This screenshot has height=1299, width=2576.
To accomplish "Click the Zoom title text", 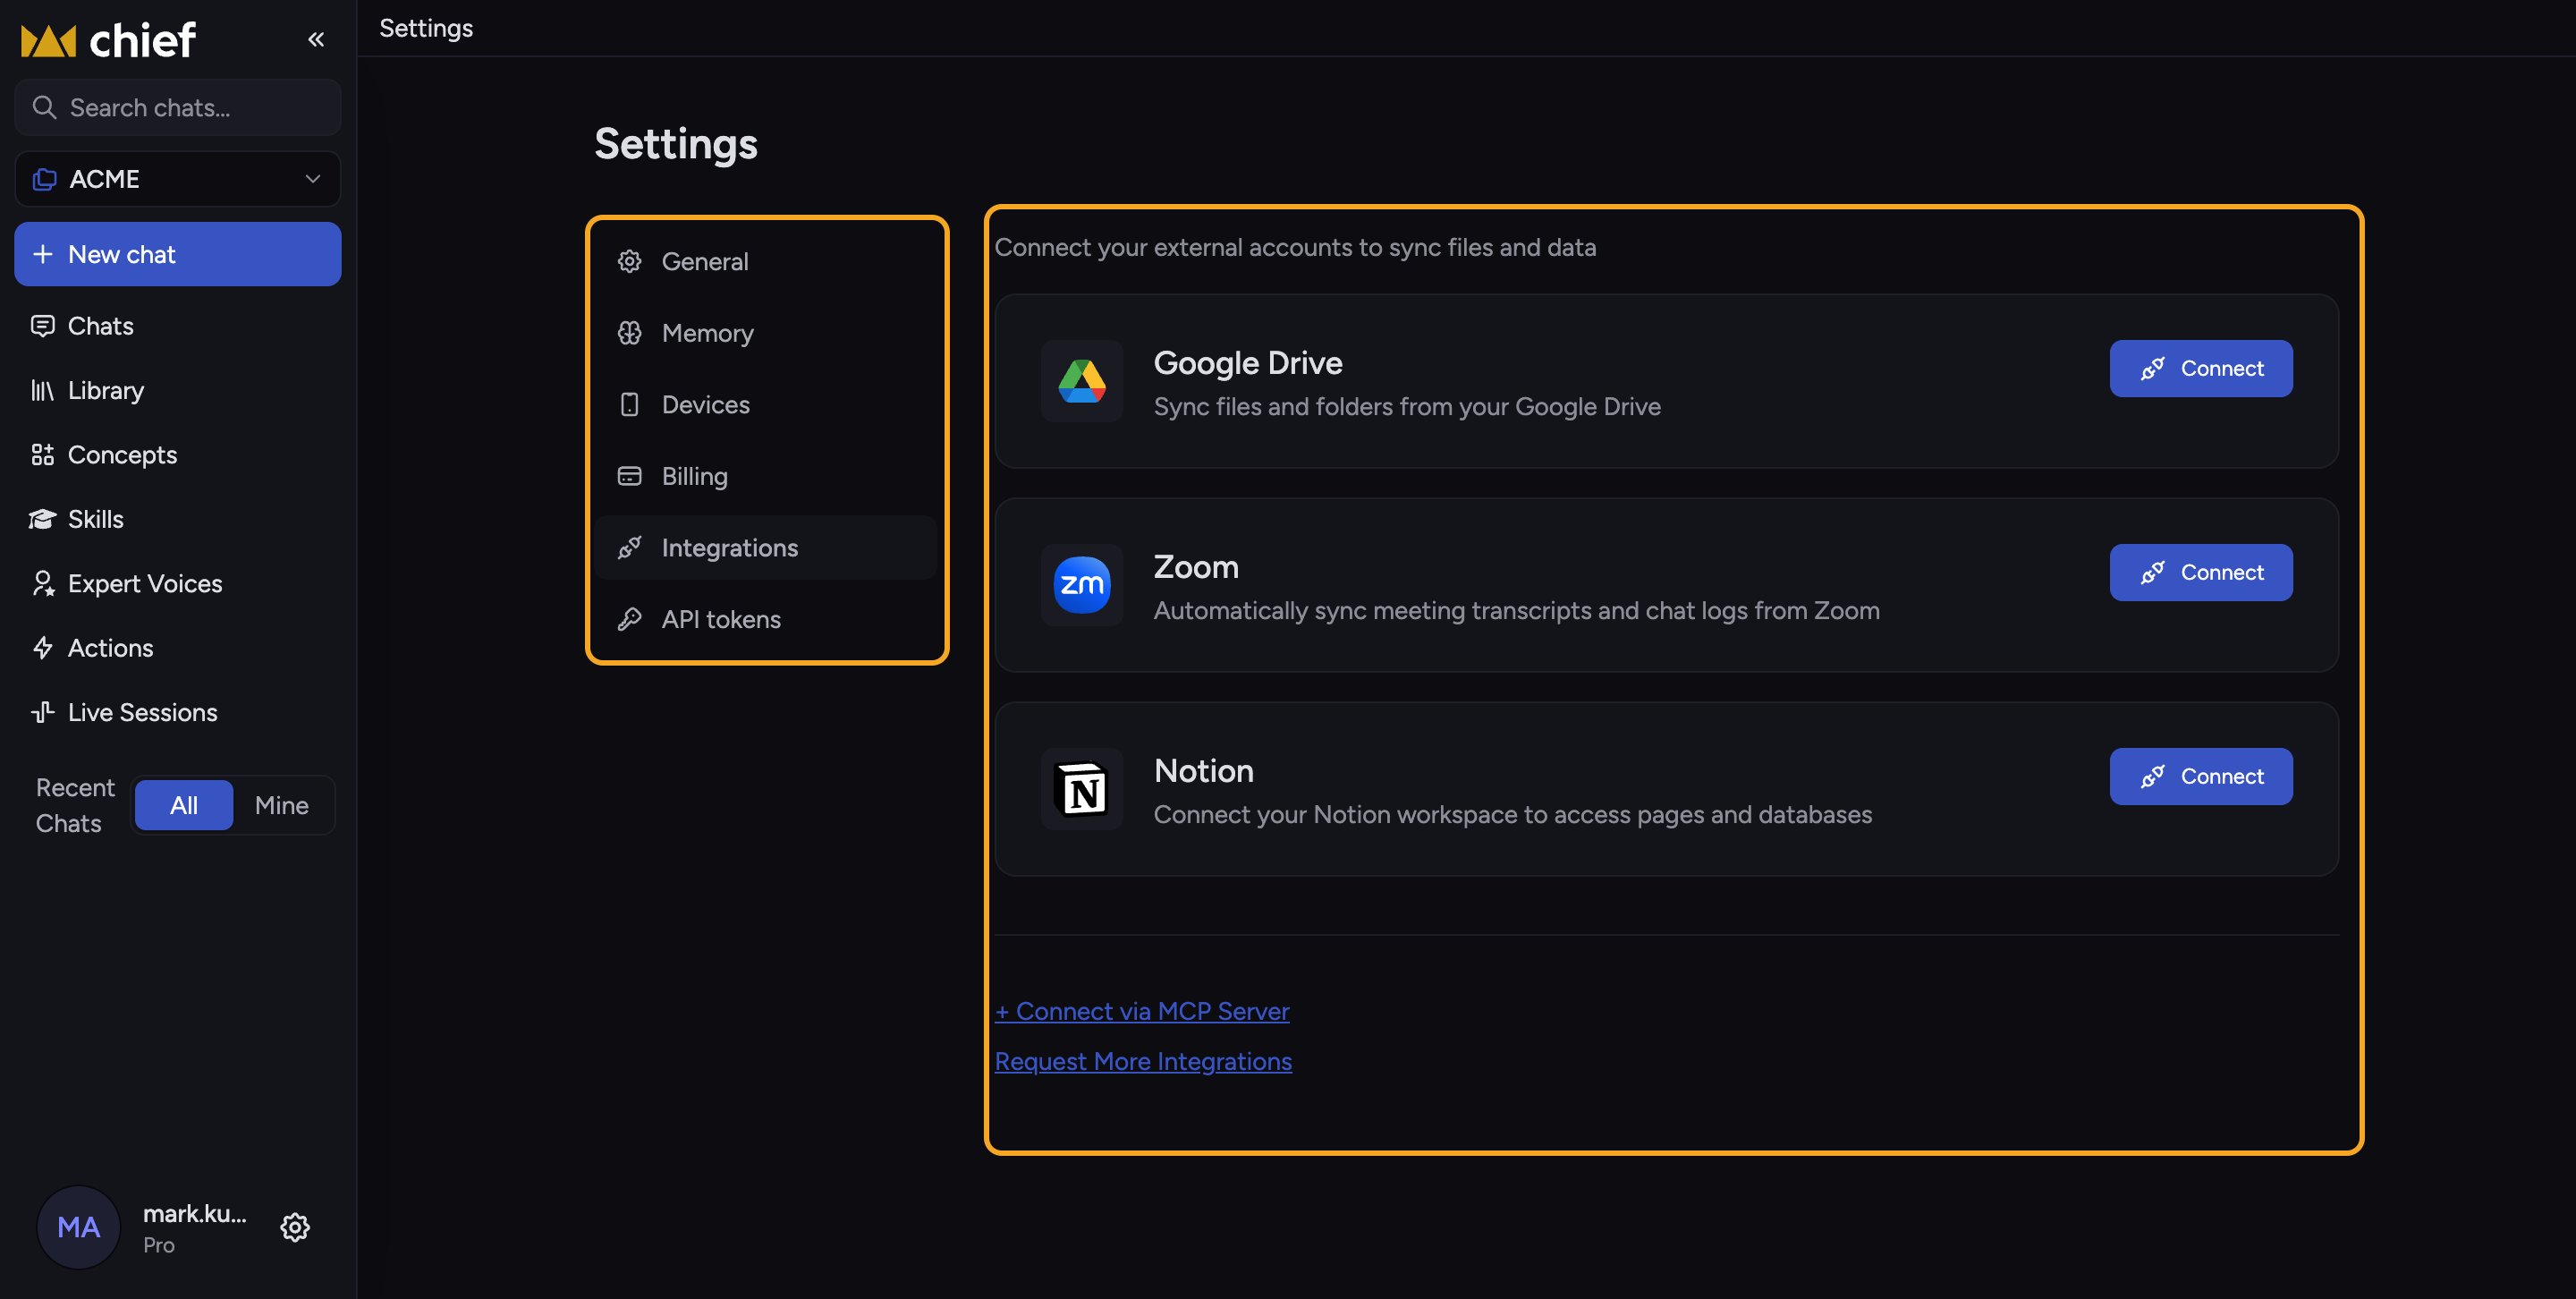I will coord(1196,566).
